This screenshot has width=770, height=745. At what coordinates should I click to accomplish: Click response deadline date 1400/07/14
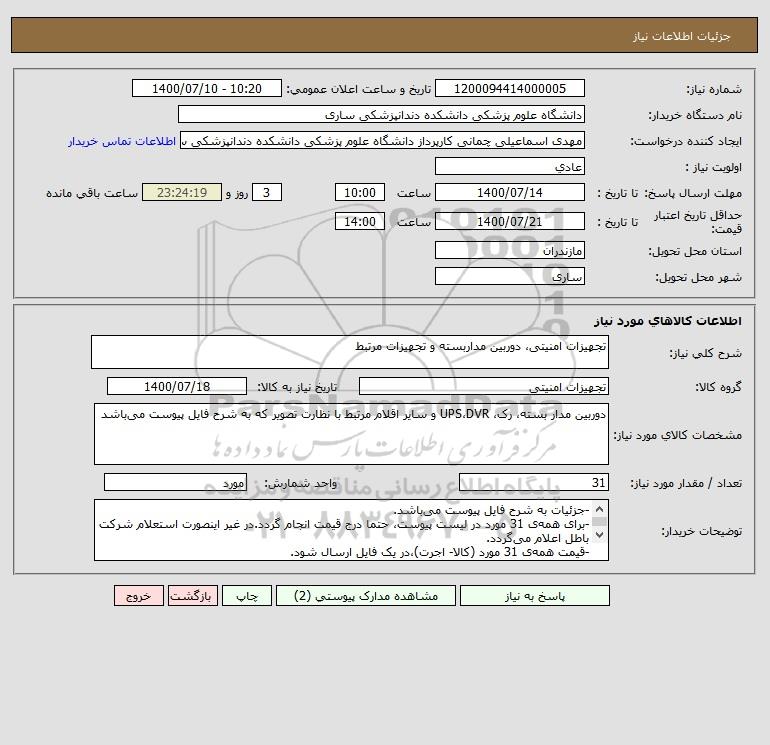(x=510, y=193)
